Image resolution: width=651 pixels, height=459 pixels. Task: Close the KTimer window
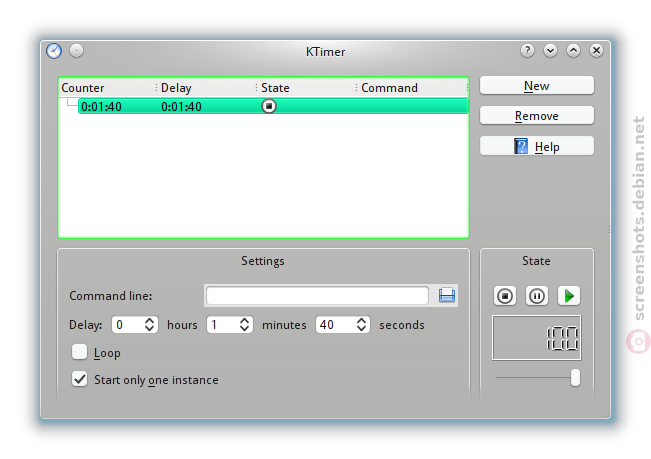coord(596,51)
